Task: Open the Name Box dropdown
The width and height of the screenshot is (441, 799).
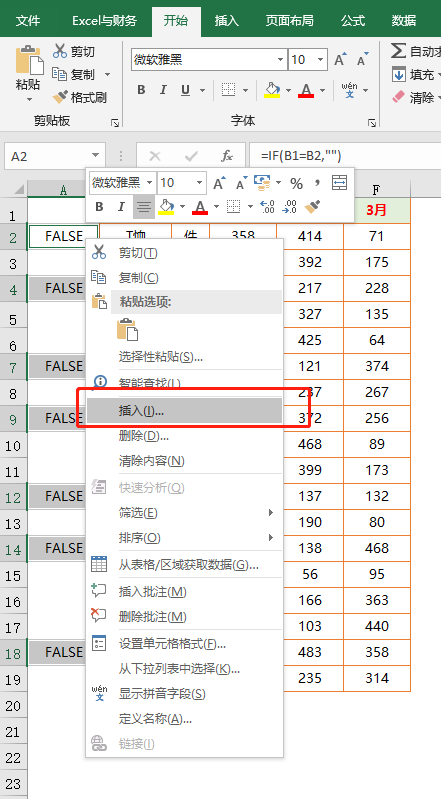Action: click(x=96, y=156)
